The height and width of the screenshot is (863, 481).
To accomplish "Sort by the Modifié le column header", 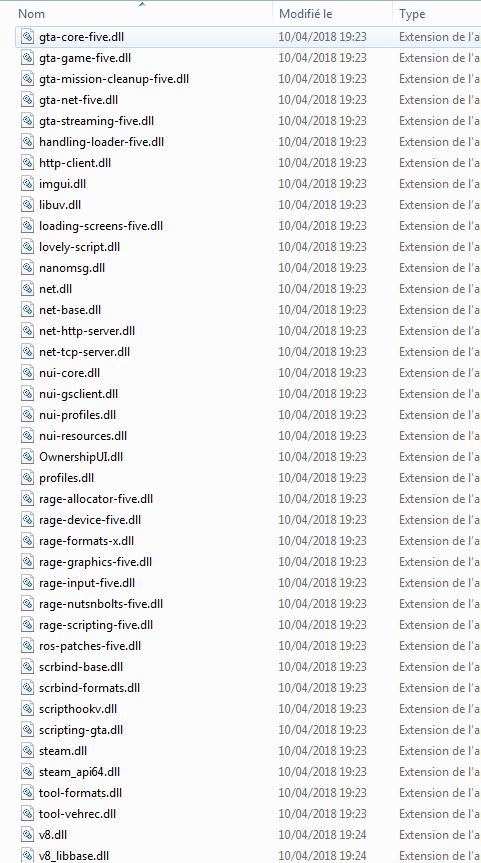I will click(305, 14).
